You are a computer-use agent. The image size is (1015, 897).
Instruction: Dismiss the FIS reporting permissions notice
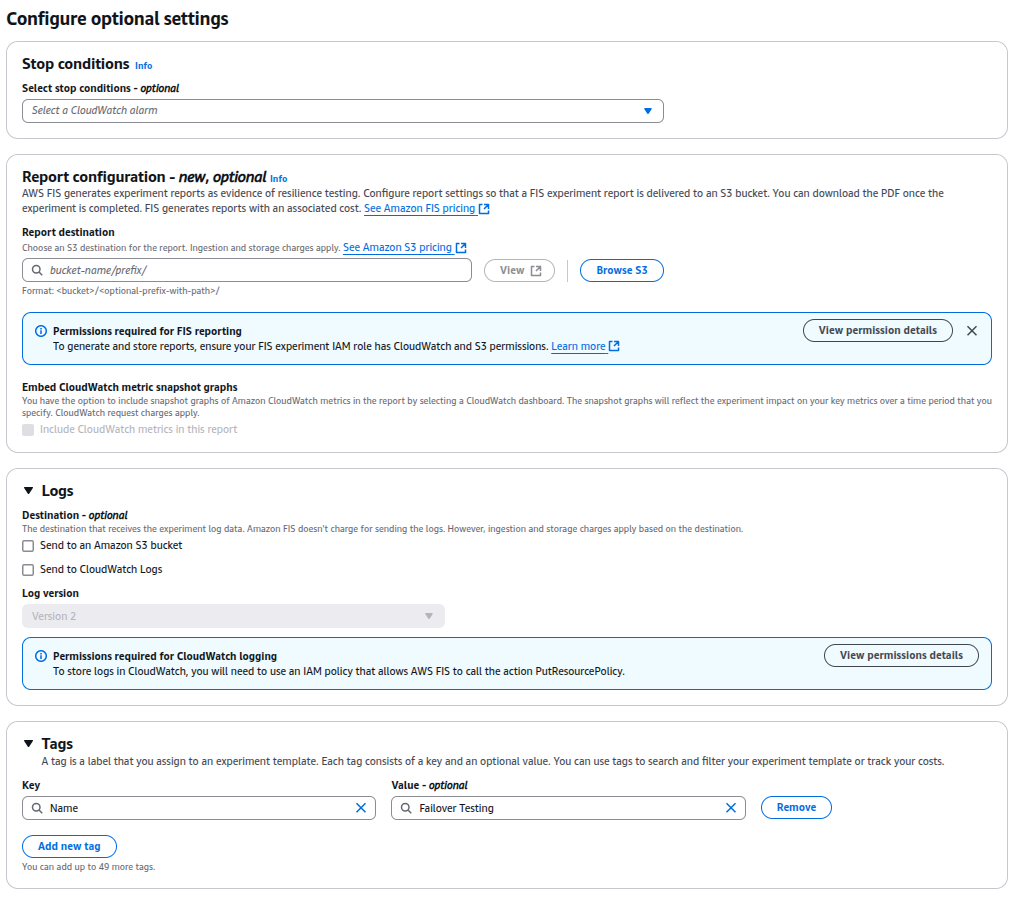(x=972, y=331)
